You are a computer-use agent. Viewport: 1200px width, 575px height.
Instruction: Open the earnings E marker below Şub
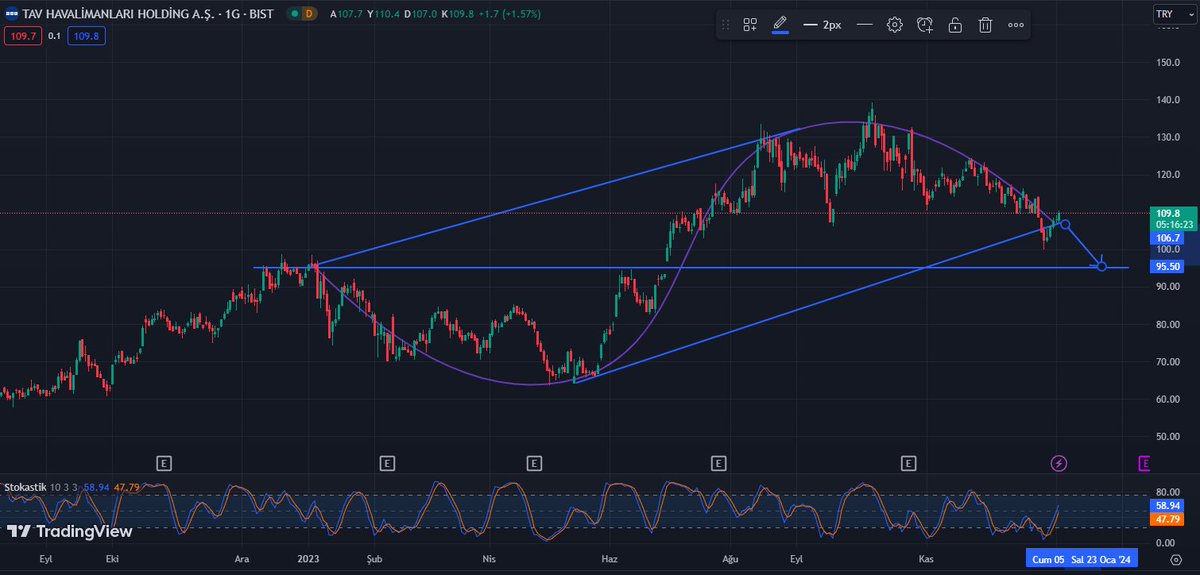pos(386,463)
